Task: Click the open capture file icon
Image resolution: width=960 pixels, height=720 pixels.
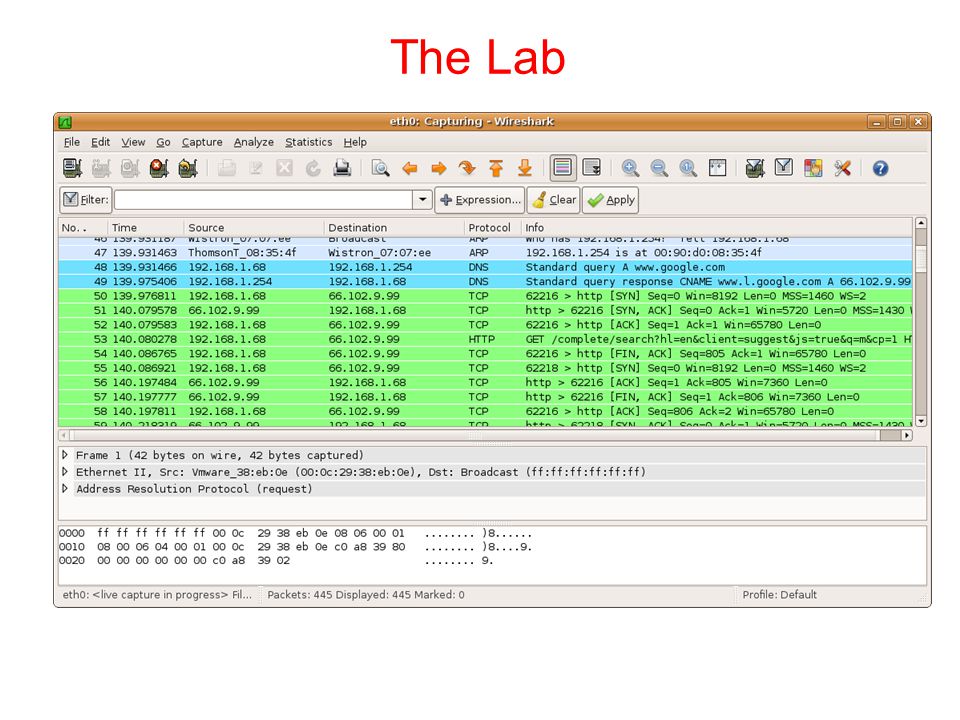Action: click(x=227, y=168)
